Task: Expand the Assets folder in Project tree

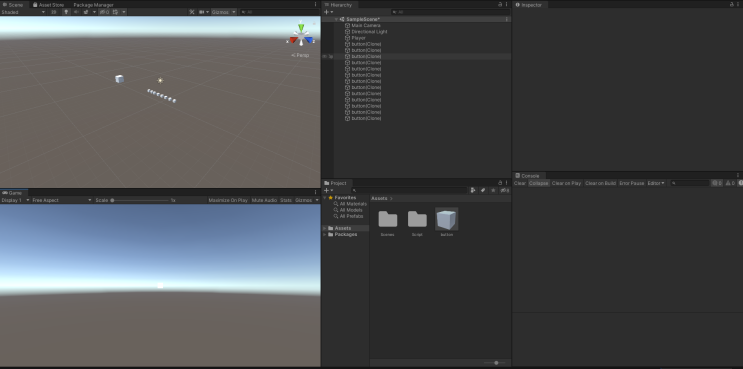Action: (x=325, y=228)
